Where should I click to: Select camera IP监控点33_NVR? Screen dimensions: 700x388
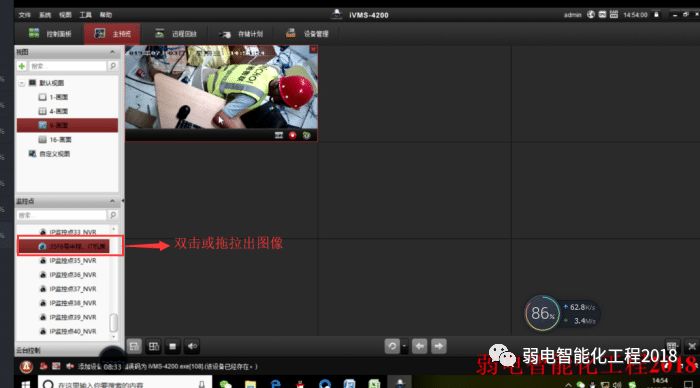click(68, 232)
